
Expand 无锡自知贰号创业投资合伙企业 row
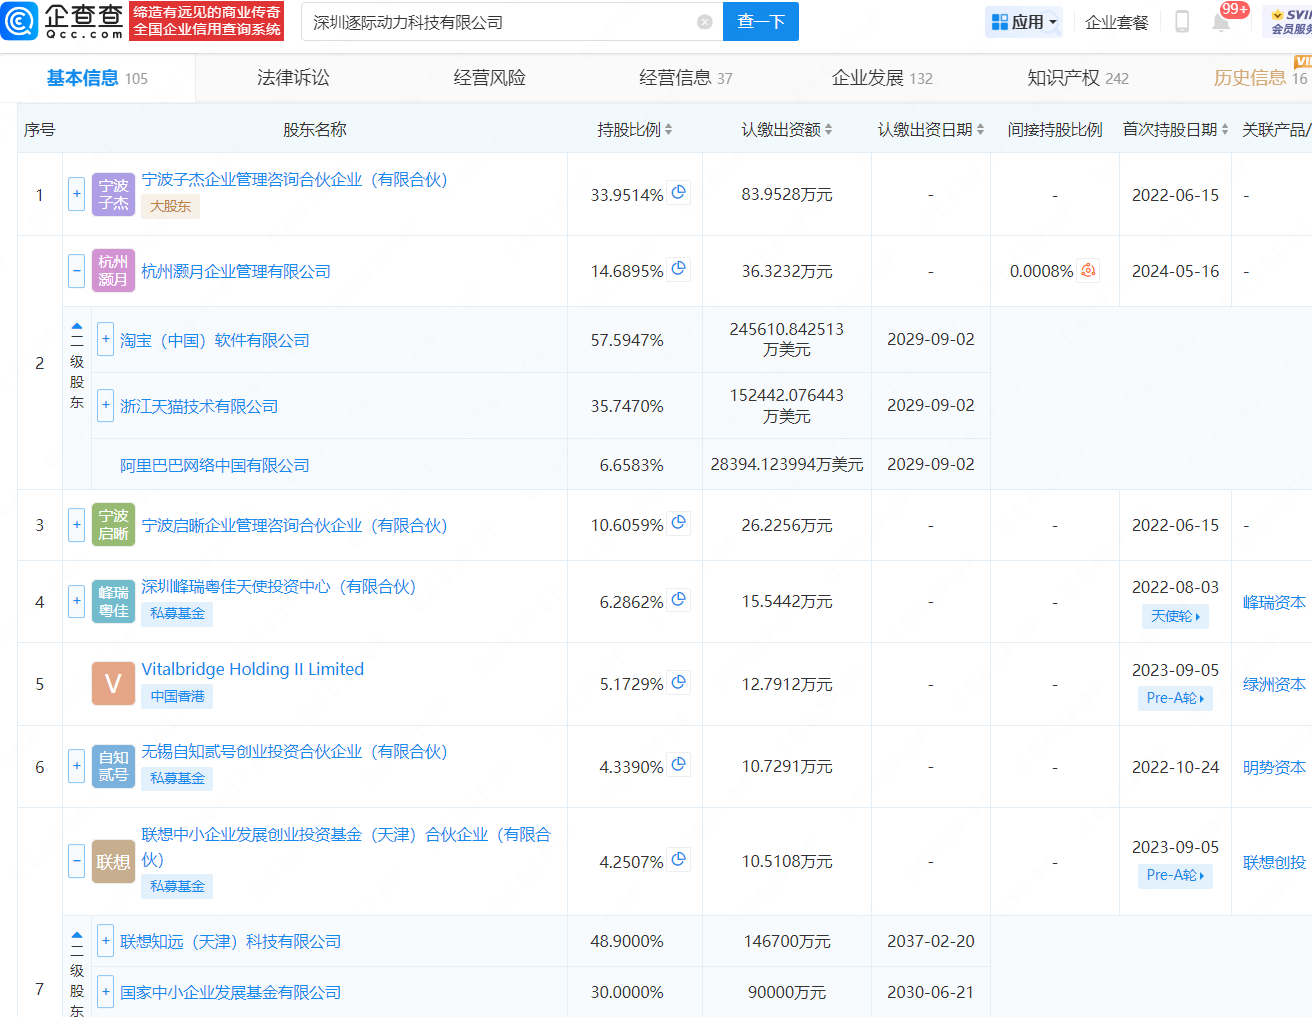(x=76, y=766)
